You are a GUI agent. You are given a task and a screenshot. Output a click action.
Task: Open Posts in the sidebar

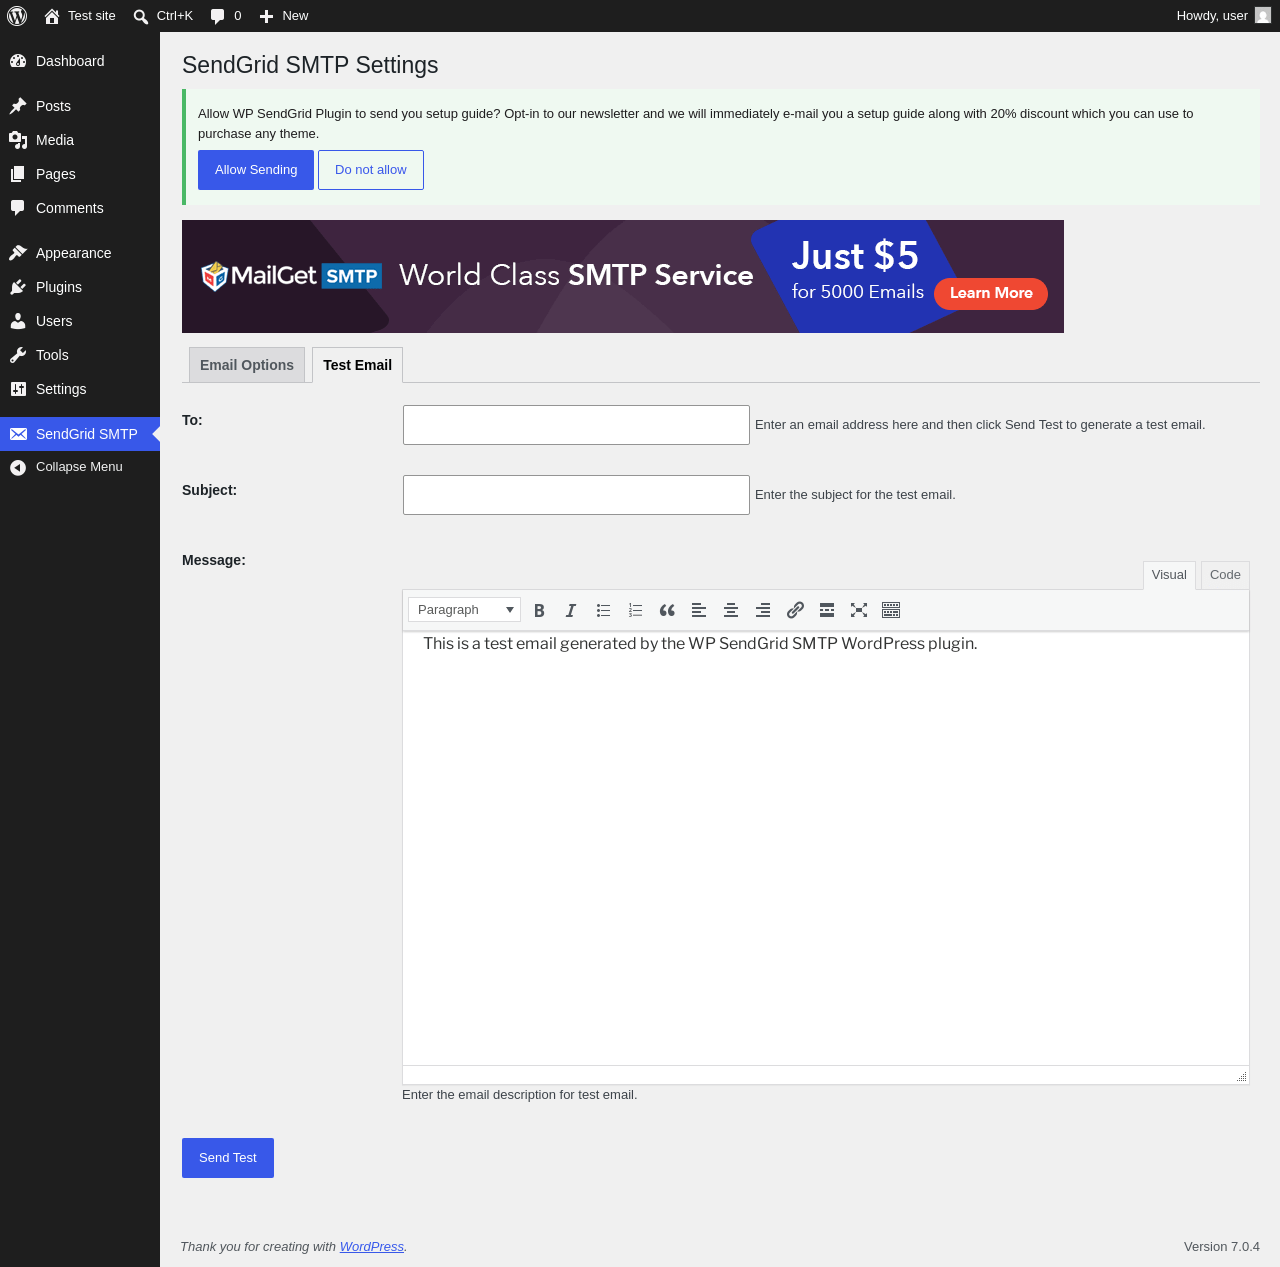[80, 106]
